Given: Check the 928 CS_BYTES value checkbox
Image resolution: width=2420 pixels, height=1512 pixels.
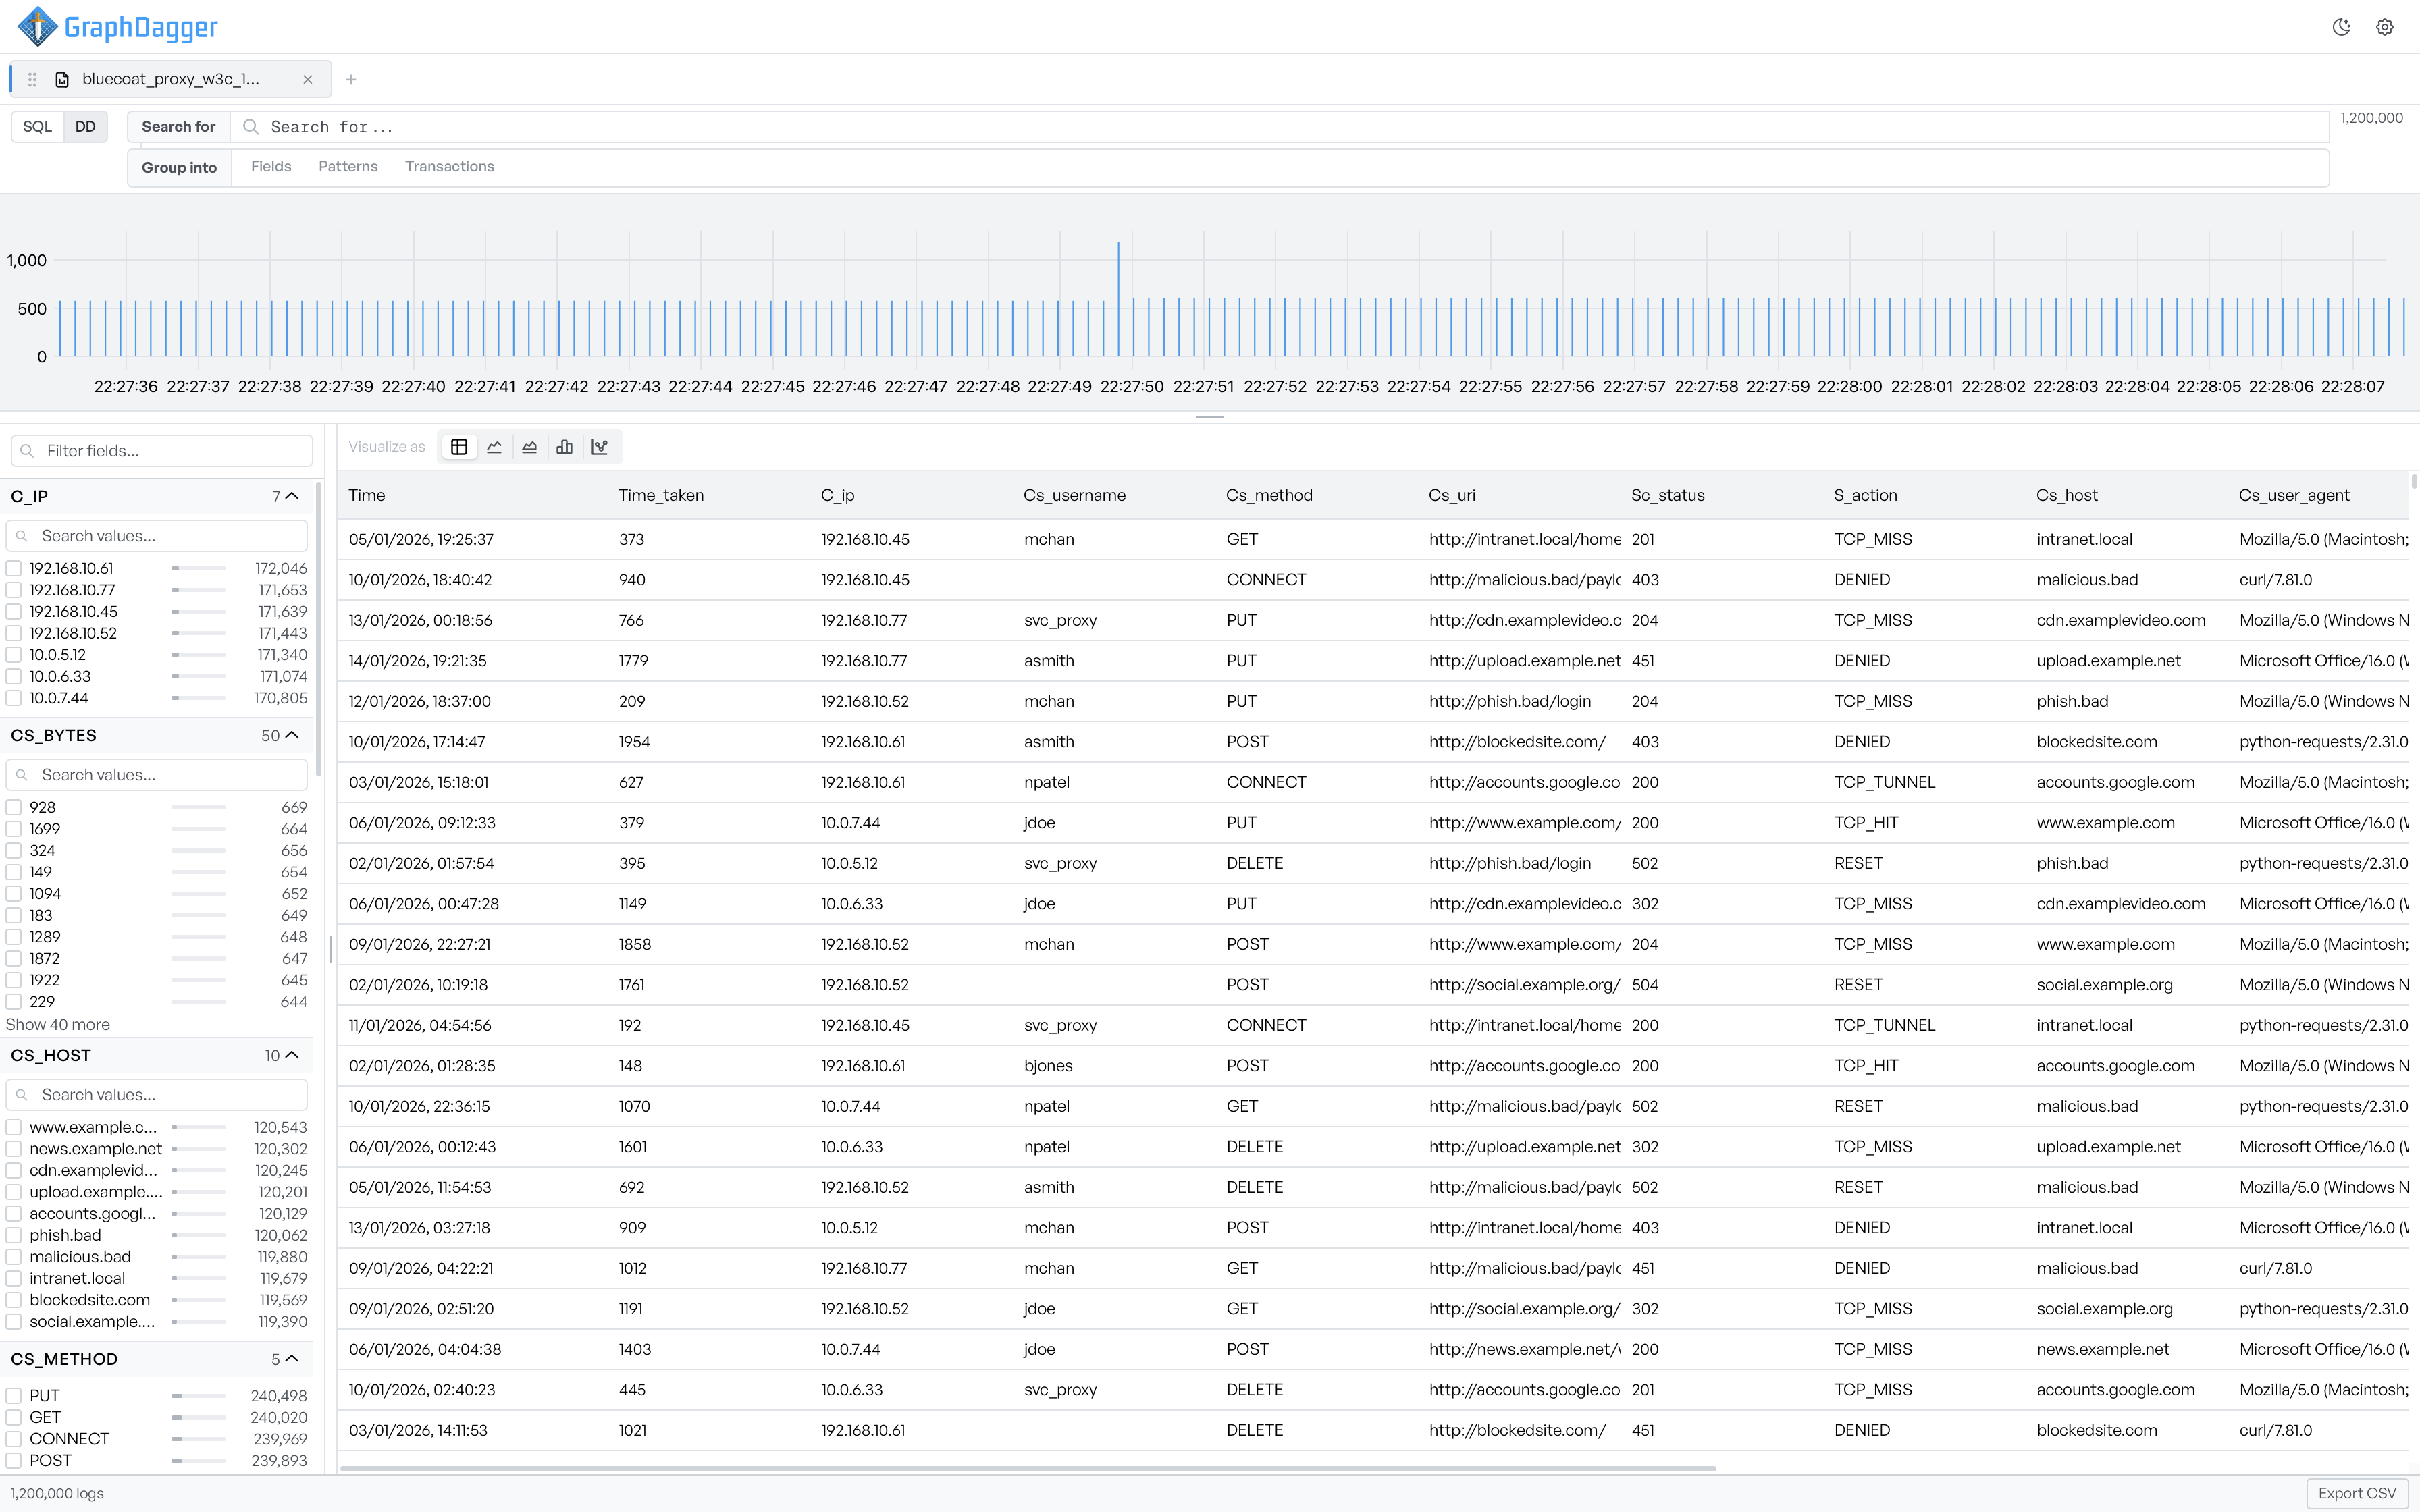Looking at the screenshot, I should click(14, 807).
